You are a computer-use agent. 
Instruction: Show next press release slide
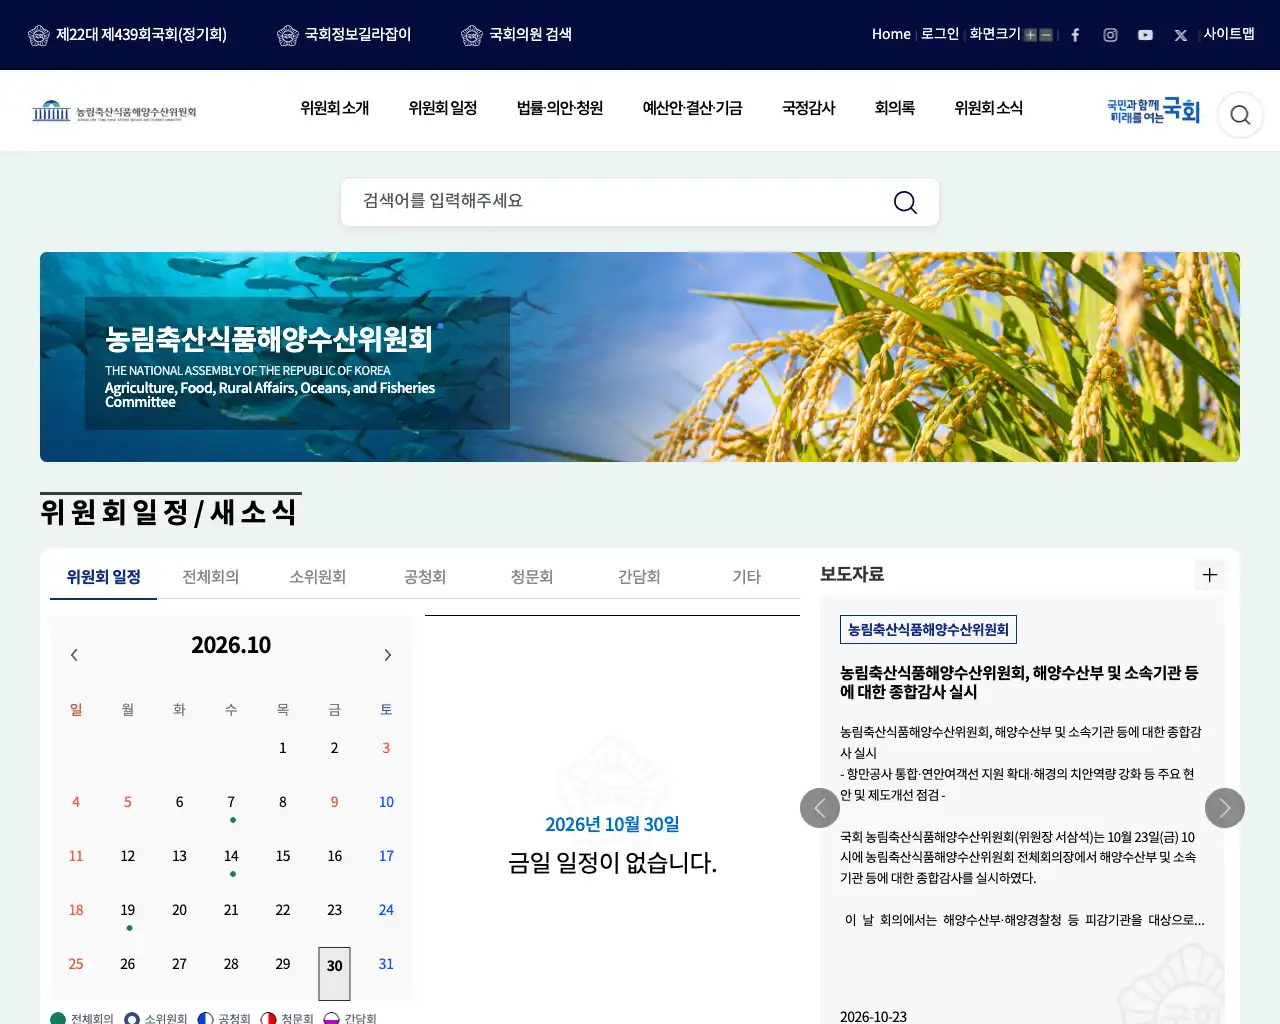point(1225,808)
